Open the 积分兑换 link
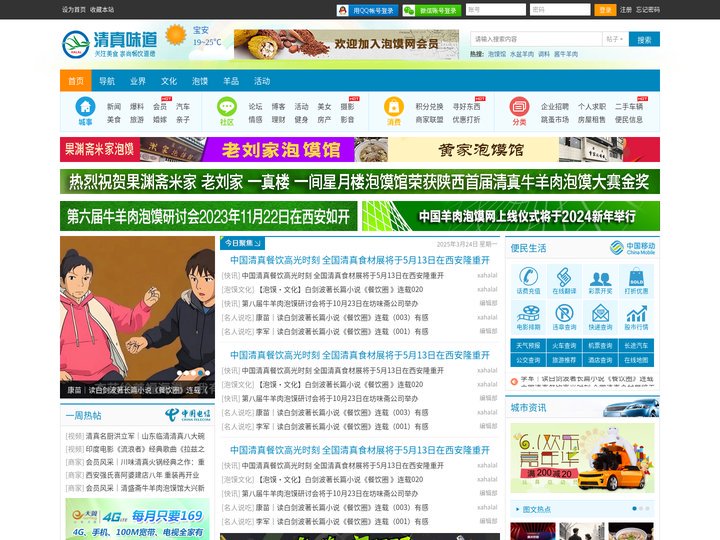 point(429,107)
